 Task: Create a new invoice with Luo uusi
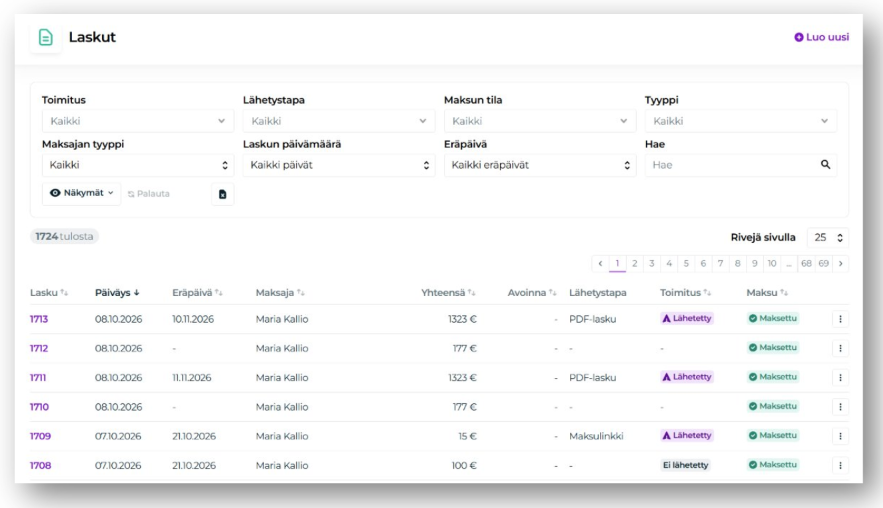[822, 37]
